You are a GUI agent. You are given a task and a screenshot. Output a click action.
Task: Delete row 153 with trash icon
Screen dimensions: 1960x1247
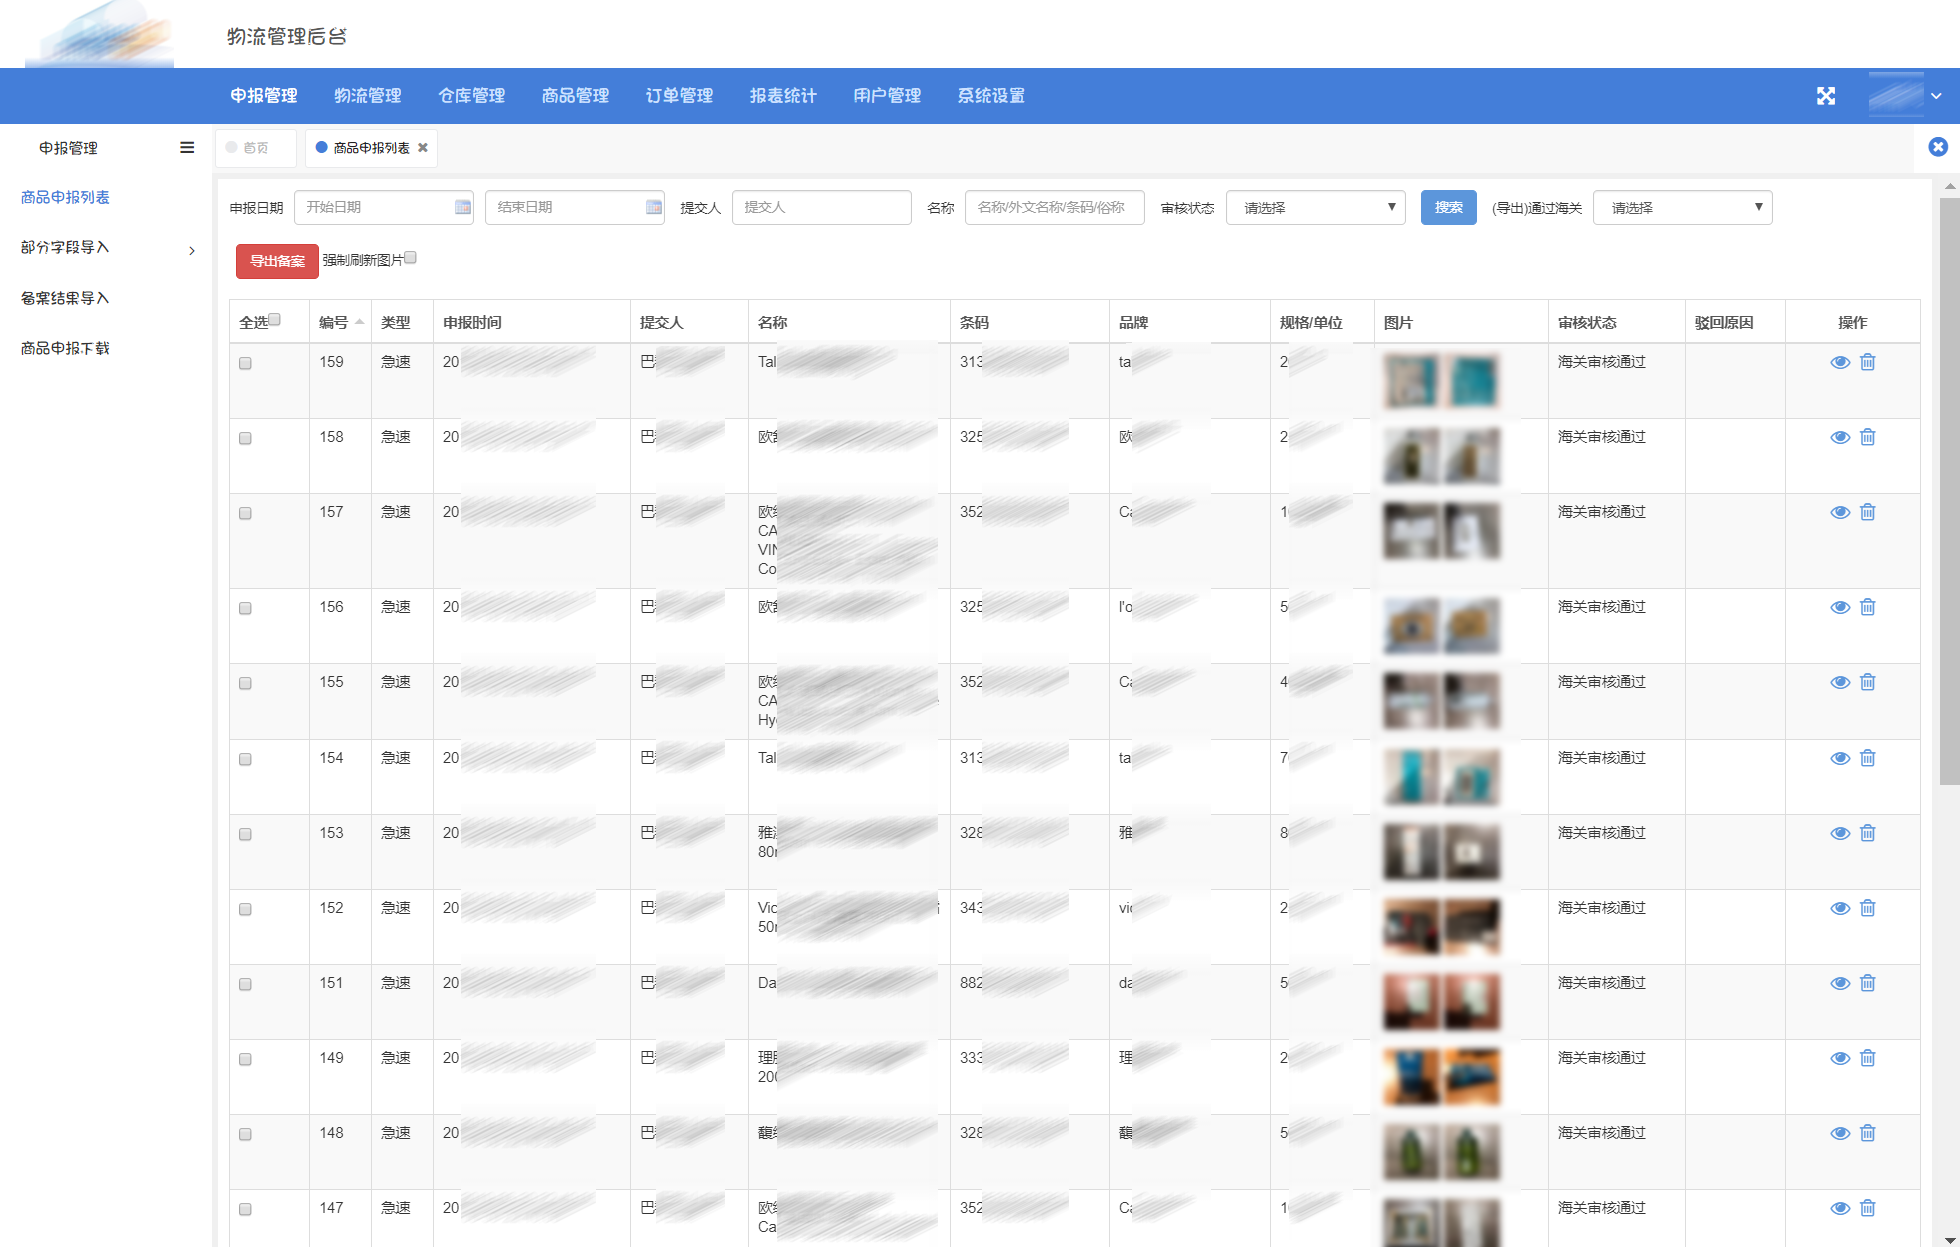1867,833
